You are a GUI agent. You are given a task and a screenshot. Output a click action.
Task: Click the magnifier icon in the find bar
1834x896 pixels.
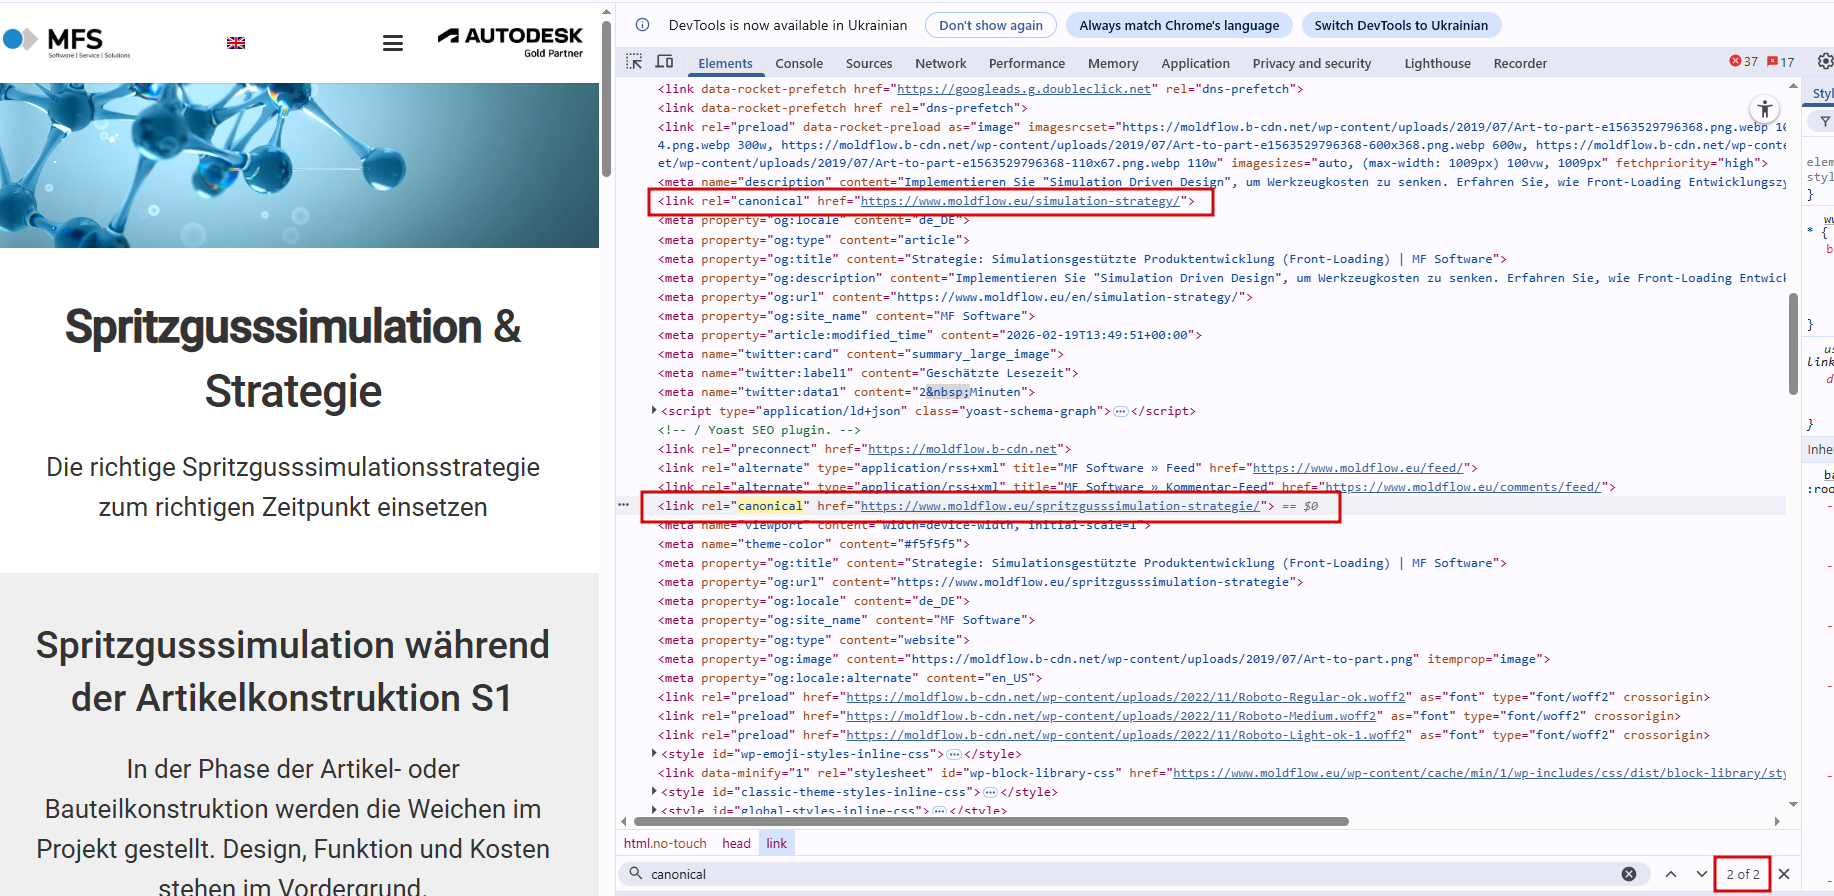636,874
